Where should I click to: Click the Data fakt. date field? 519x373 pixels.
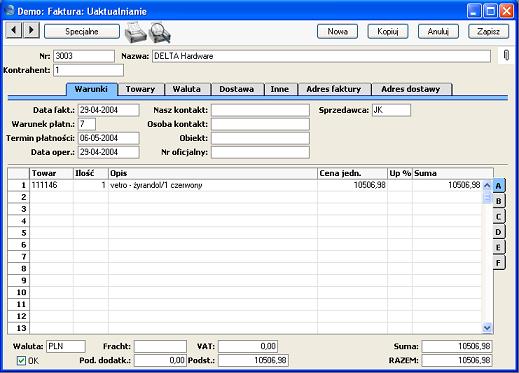[x=108, y=110]
